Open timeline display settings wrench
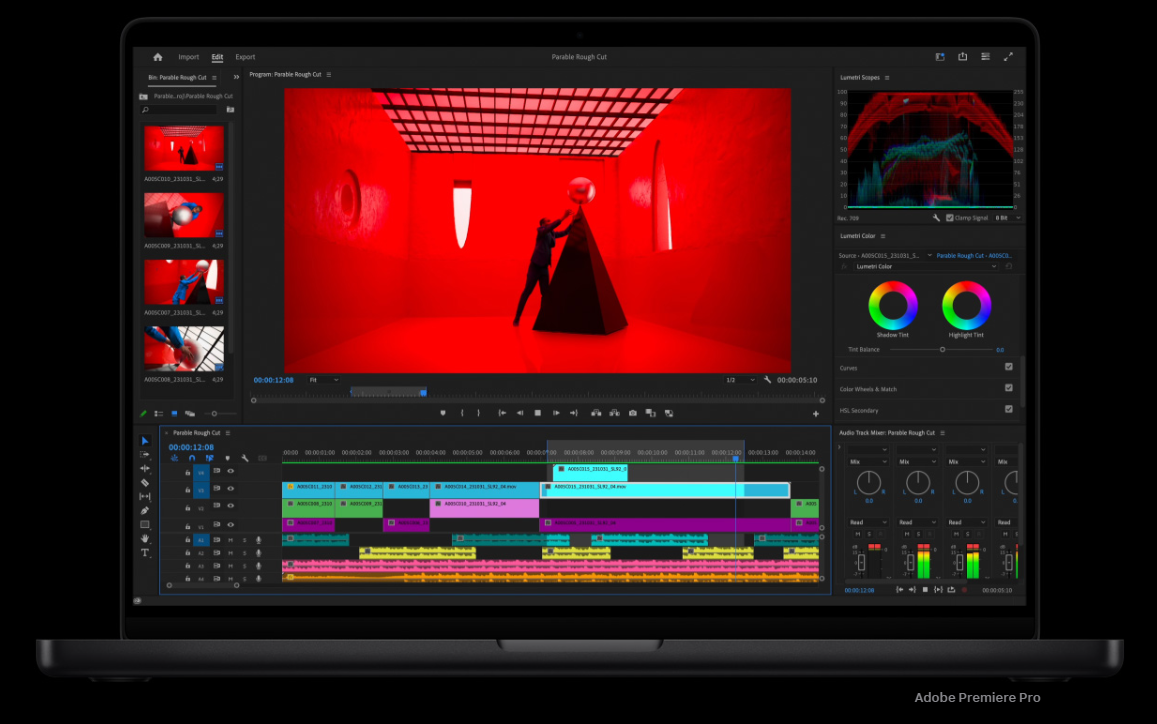The image size is (1157, 724). pyautogui.click(x=245, y=458)
